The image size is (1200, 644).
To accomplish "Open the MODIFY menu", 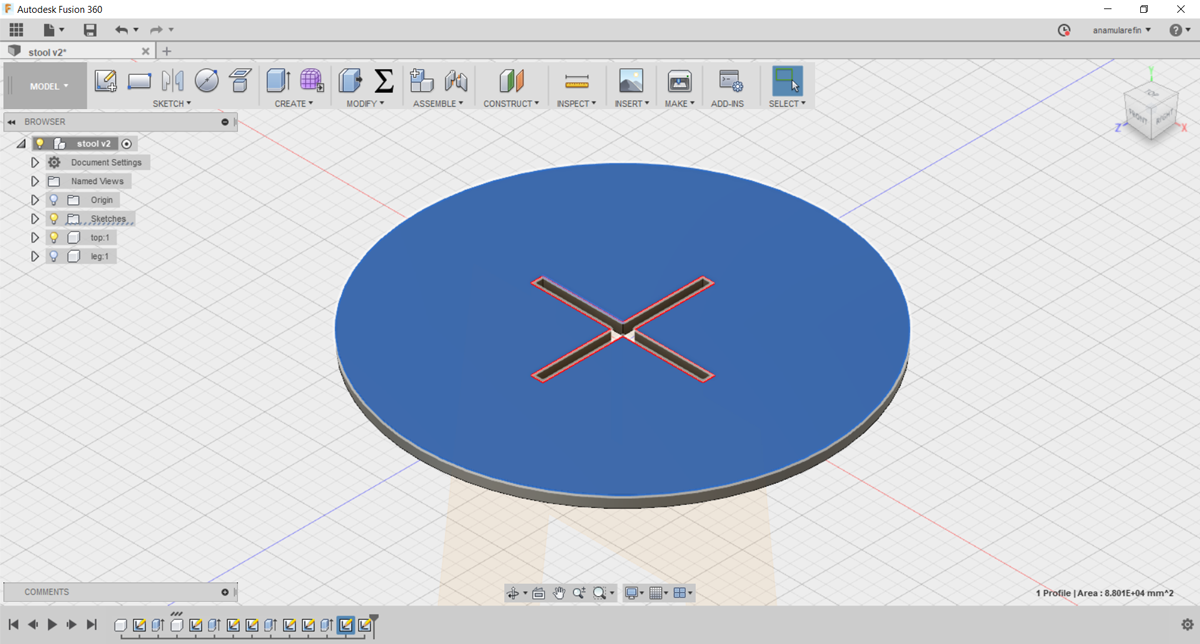I will point(366,104).
